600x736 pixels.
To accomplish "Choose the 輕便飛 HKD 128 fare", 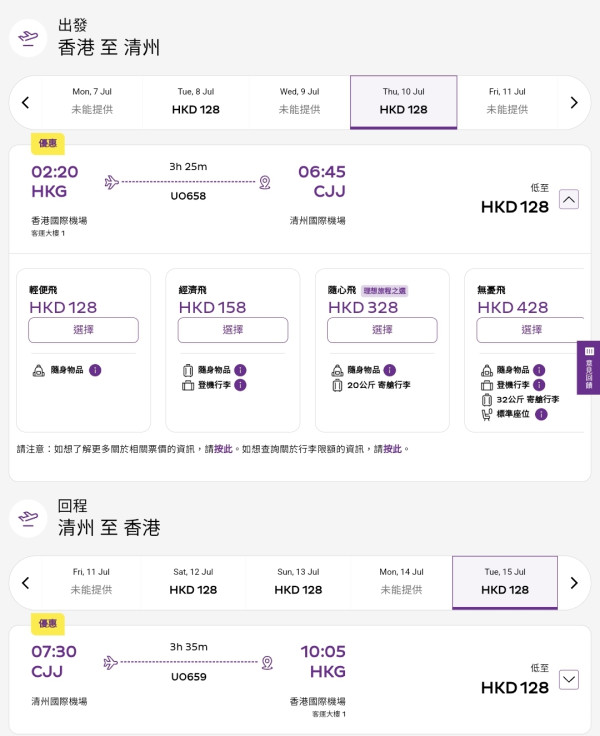I will (x=84, y=330).
